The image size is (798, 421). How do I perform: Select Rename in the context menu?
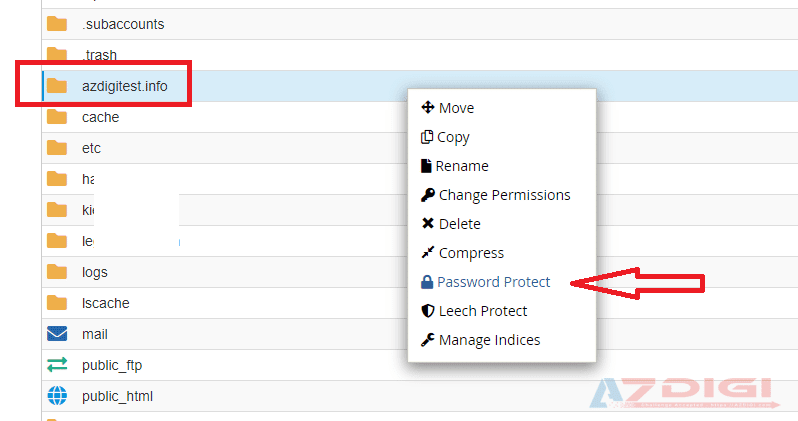pos(461,166)
